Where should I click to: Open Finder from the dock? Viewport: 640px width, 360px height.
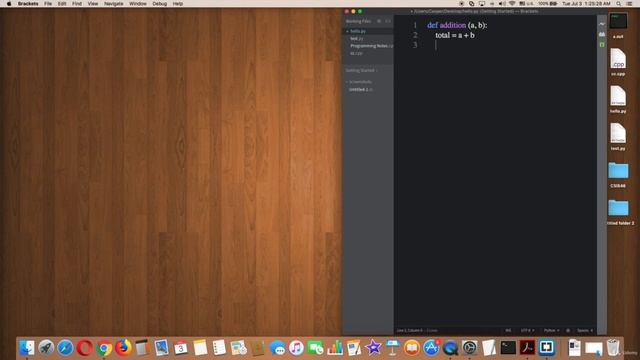[x=27, y=348]
